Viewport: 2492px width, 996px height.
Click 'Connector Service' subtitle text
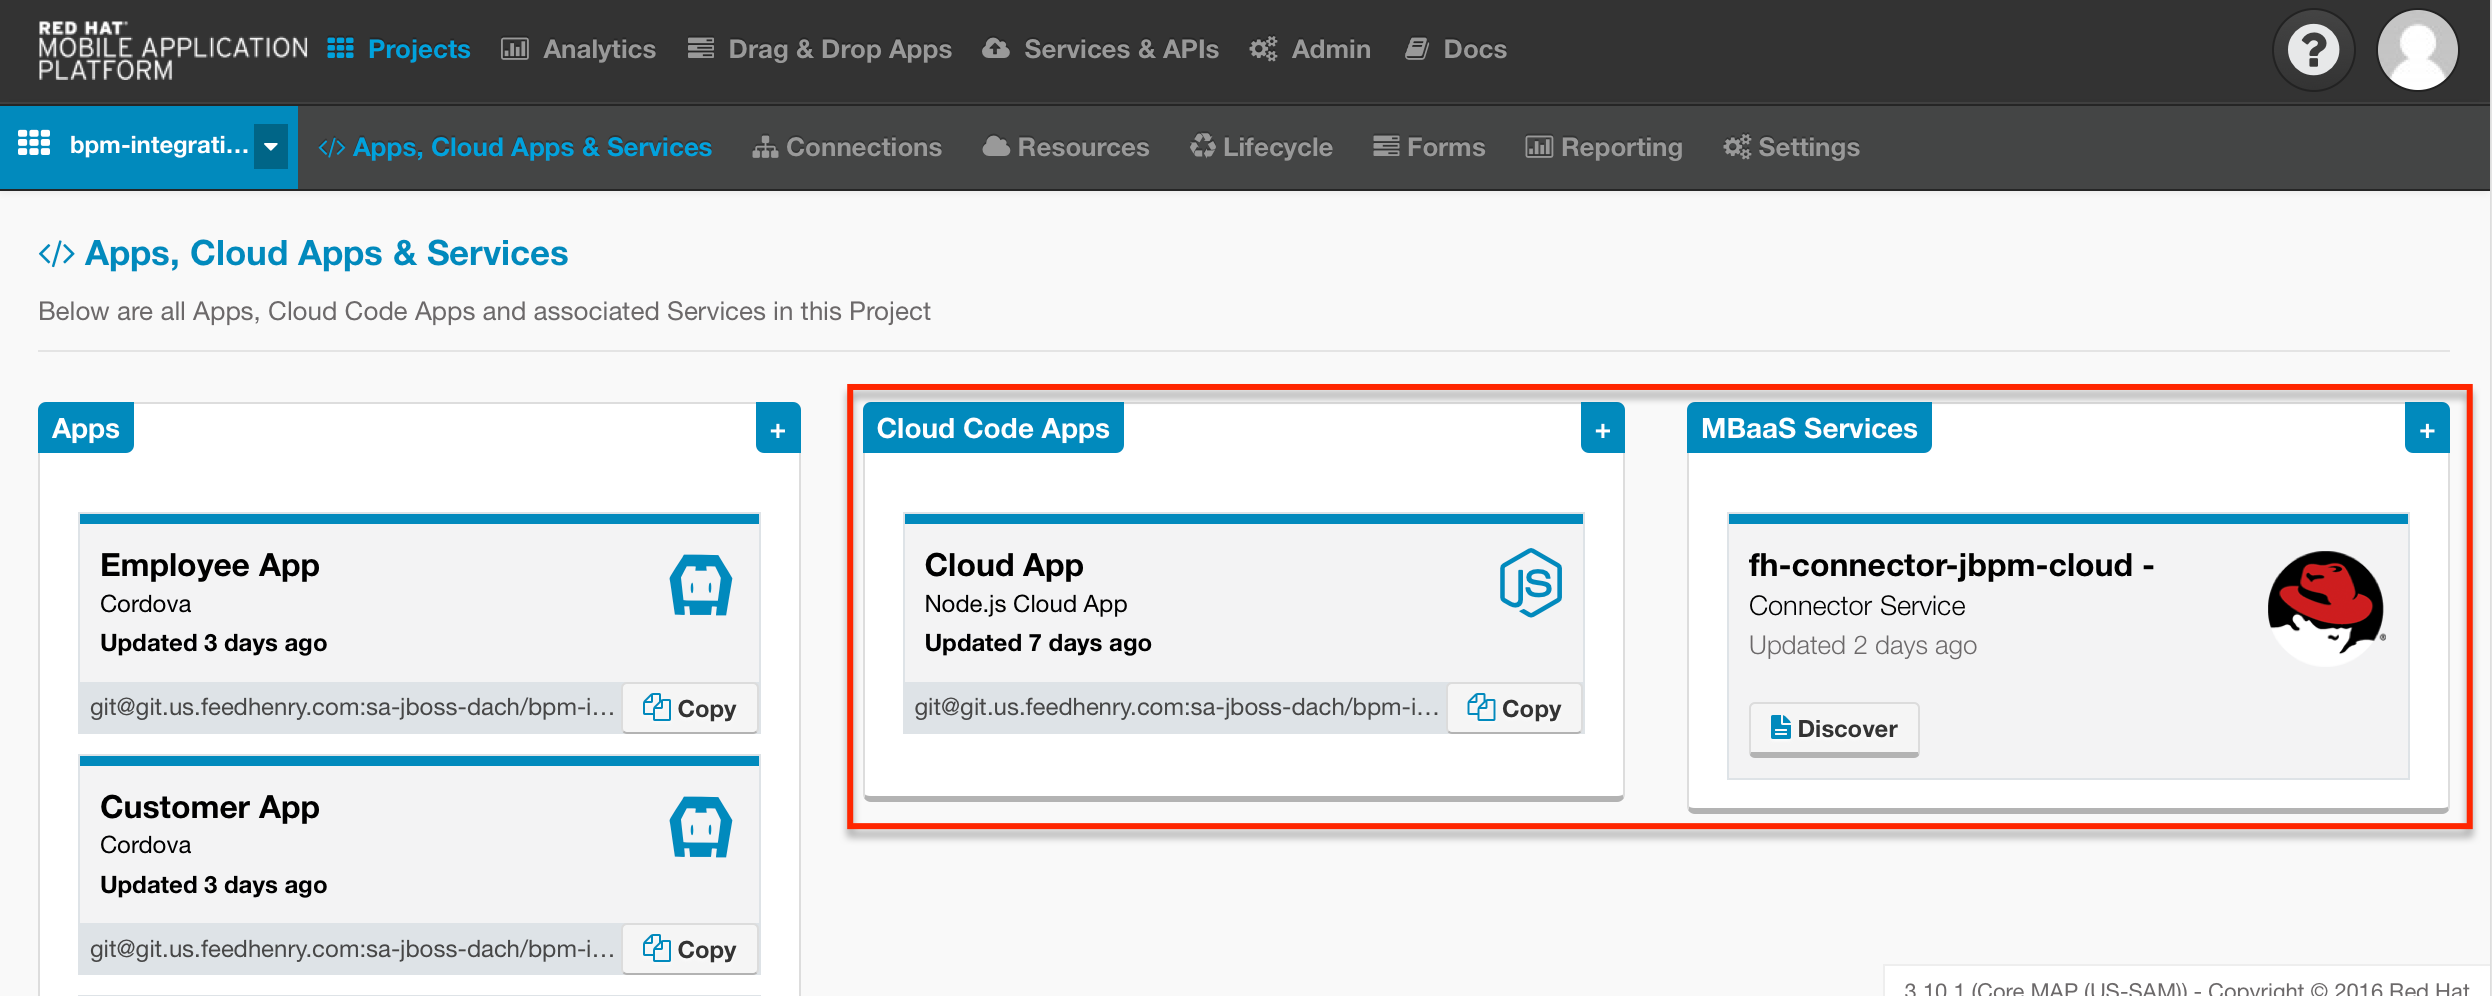click(1857, 606)
